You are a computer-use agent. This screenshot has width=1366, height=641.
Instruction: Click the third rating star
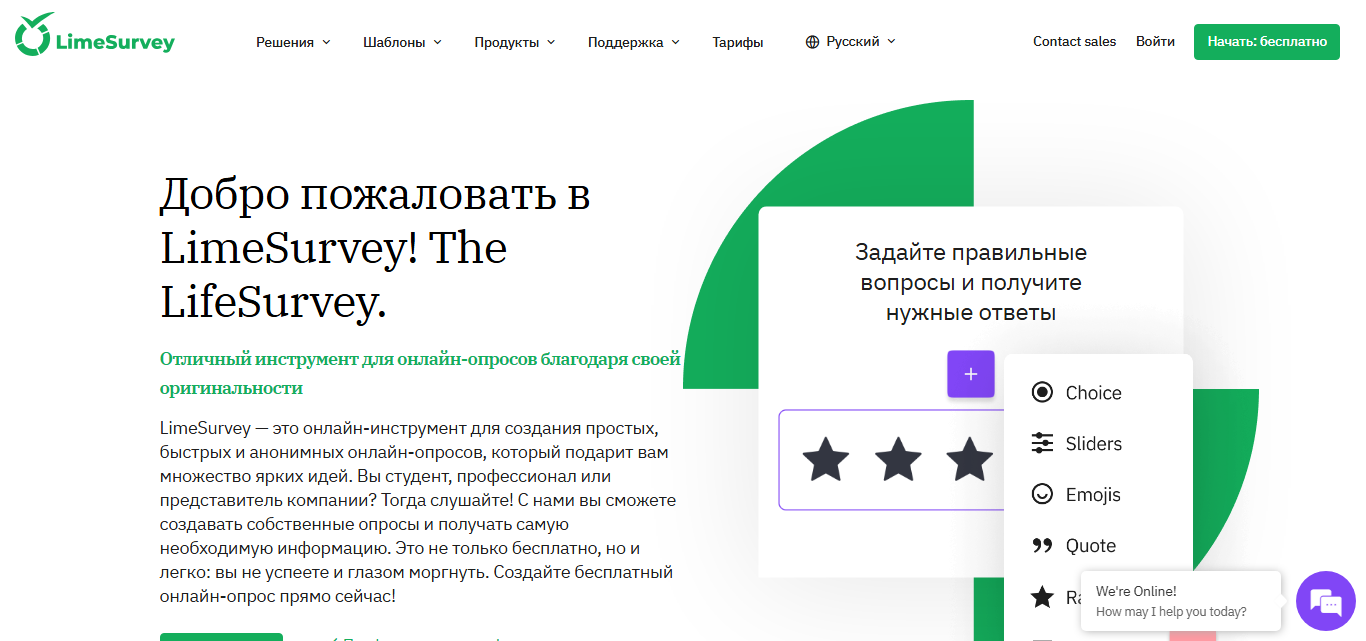coord(970,459)
